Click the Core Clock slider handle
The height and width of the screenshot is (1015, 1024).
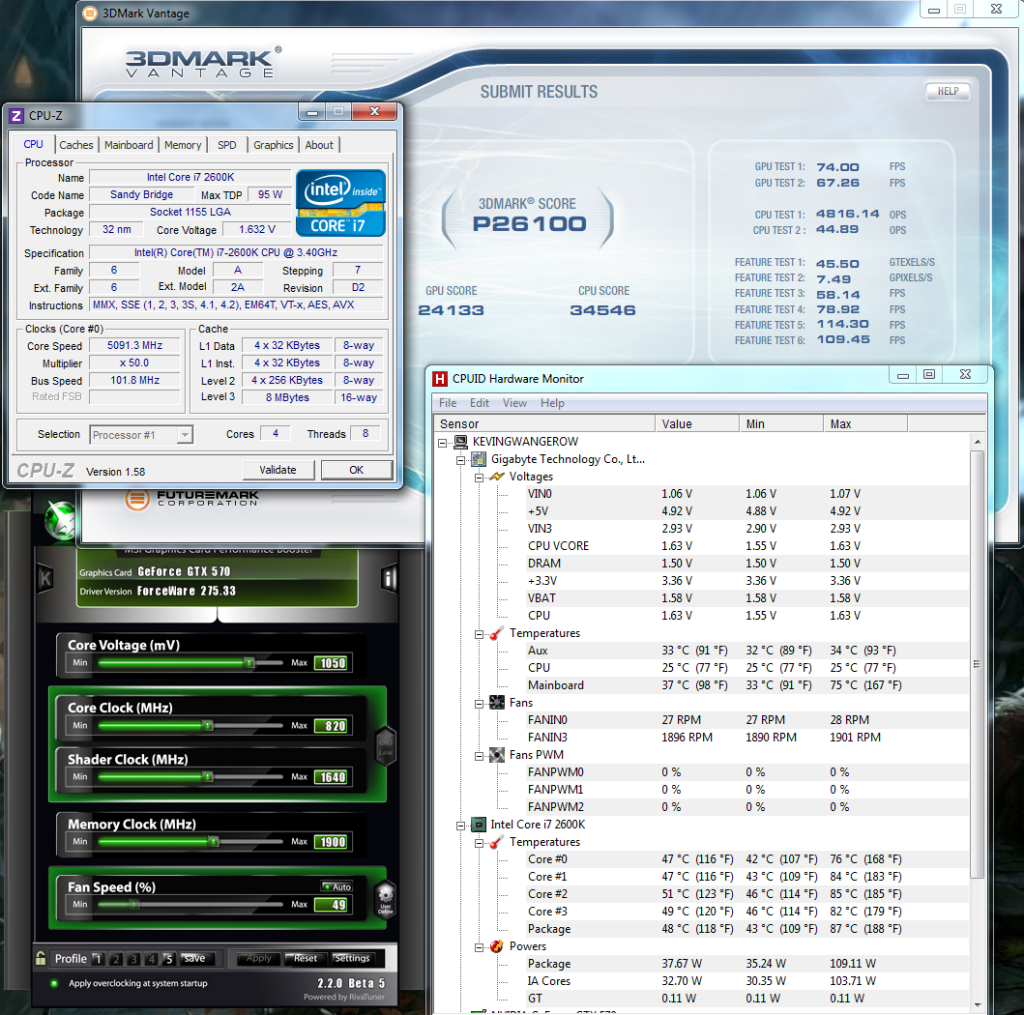[x=207, y=726]
